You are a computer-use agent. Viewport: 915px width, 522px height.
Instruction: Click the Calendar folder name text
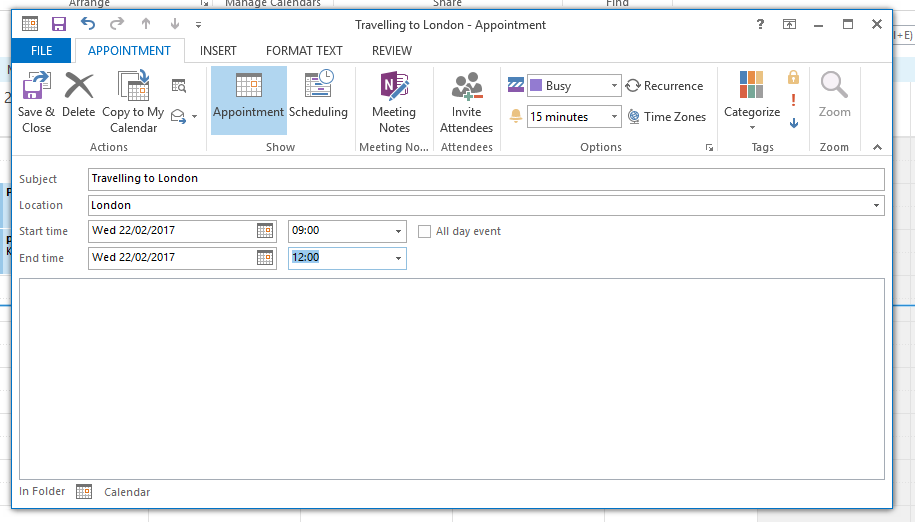click(127, 492)
